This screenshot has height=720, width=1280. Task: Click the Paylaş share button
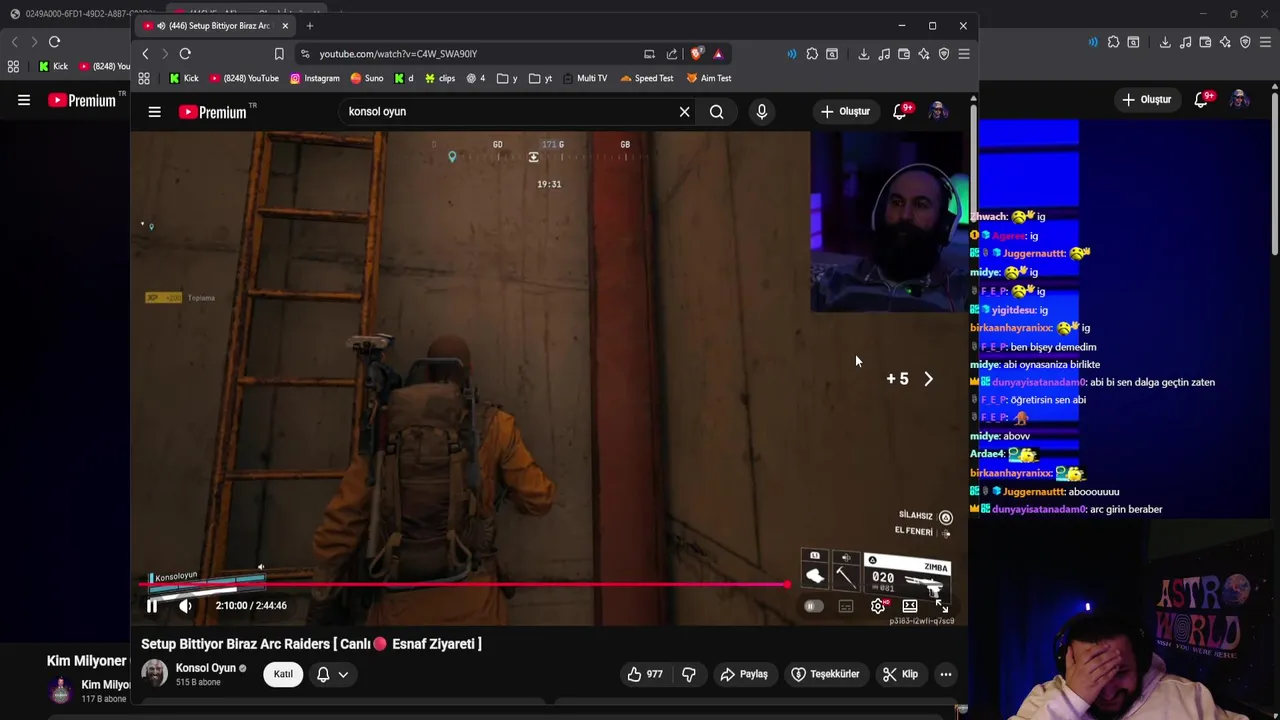click(744, 674)
